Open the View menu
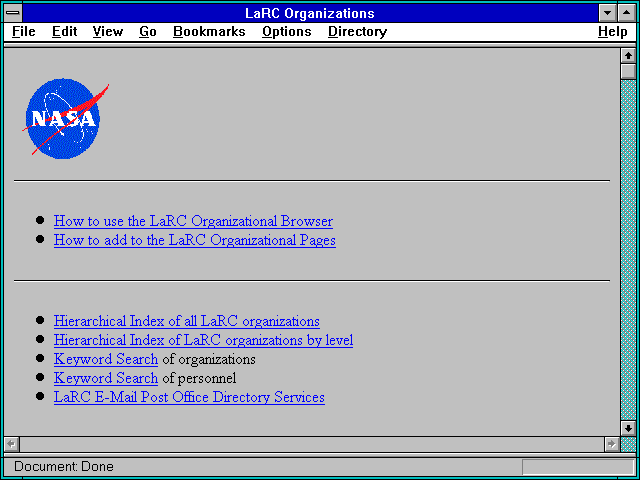The height and width of the screenshot is (480, 640). point(107,32)
